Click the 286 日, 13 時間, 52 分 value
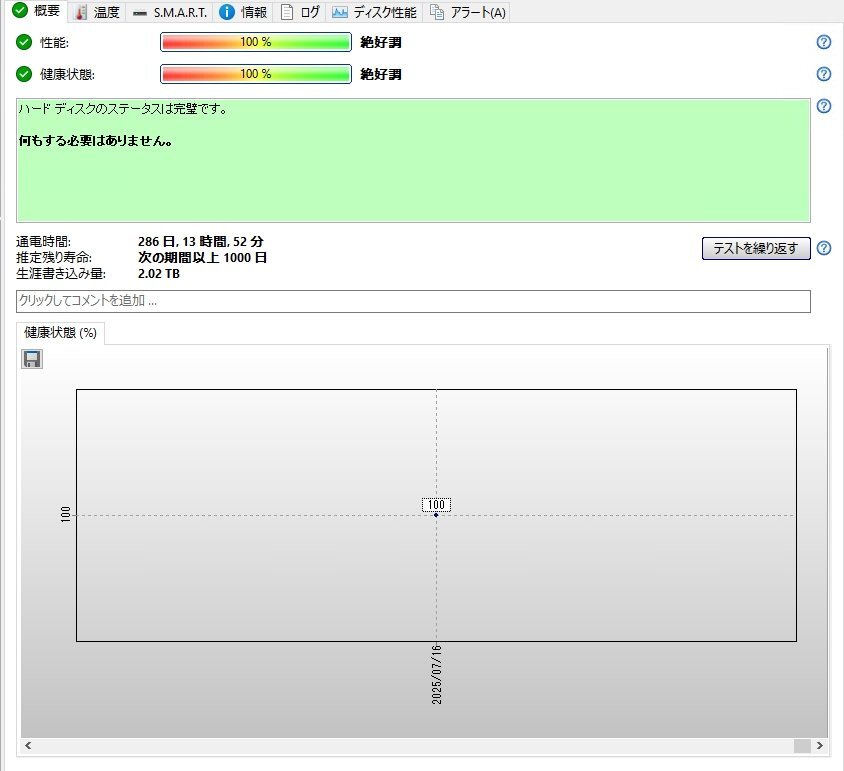The height and width of the screenshot is (771, 844). click(201, 241)
